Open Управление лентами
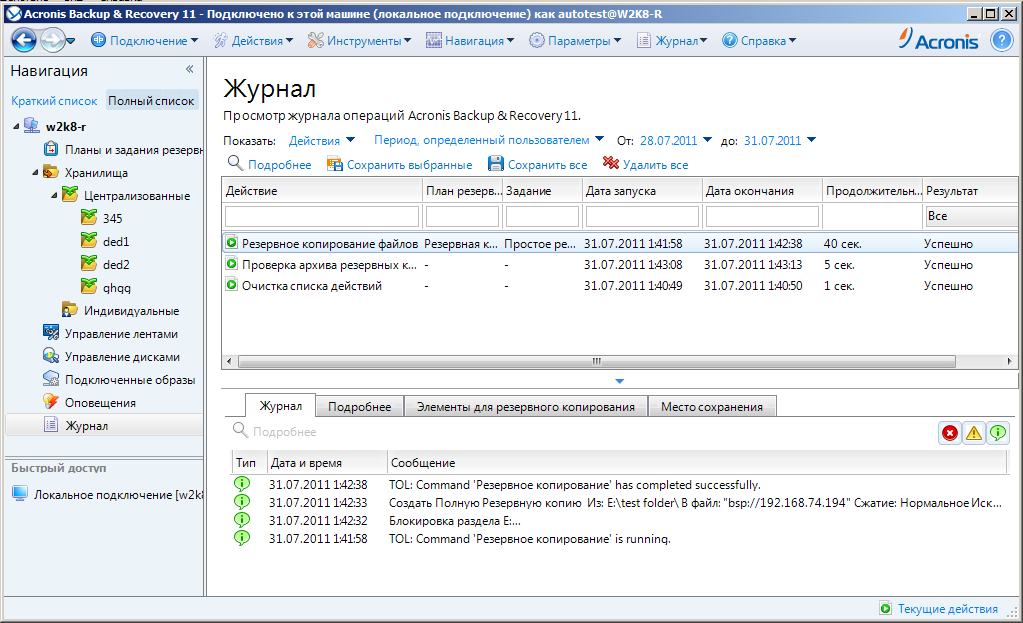The image size is (1023, 623). pyautogui.click(x=111, y=333)
